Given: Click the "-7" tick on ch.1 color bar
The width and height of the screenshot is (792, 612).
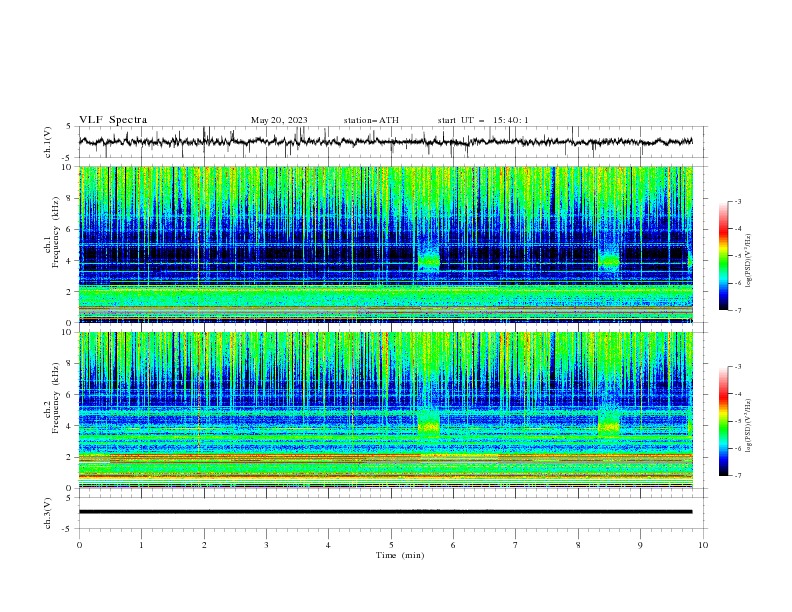Looking at the screenshot, I should coord(737,310).
